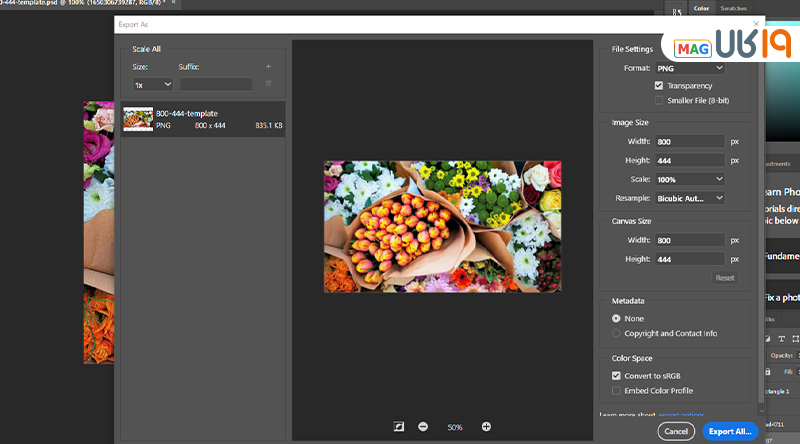The height and width of the screenshot is (444, 800).
Task: Open the Resample dropdown Bicubic Aut...
Action: click(x=690, y=198)
